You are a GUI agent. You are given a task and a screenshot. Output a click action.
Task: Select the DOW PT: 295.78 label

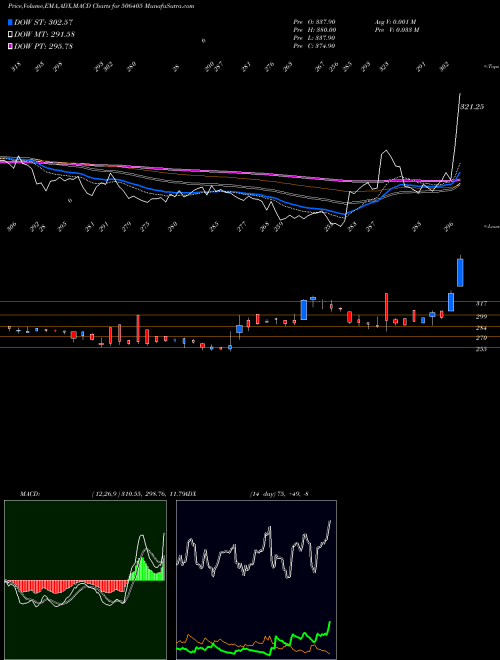(x=43, y=46)
